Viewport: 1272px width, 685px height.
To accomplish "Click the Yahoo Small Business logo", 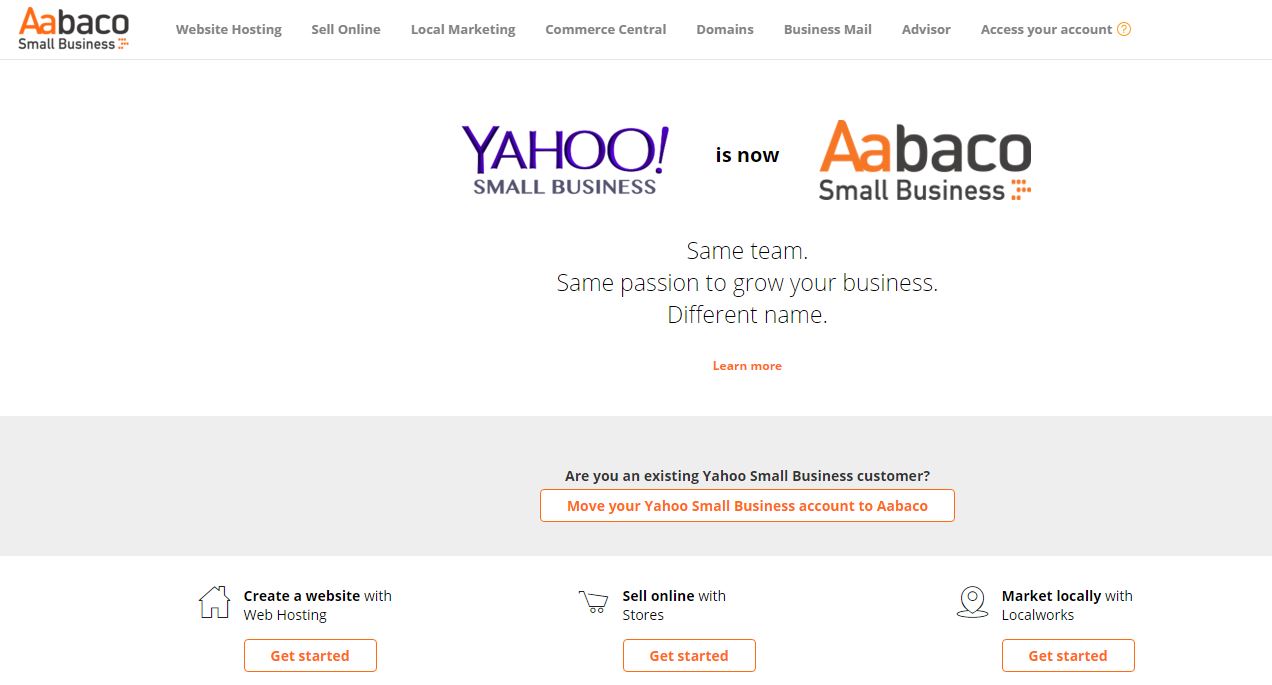I will point(565,160).
